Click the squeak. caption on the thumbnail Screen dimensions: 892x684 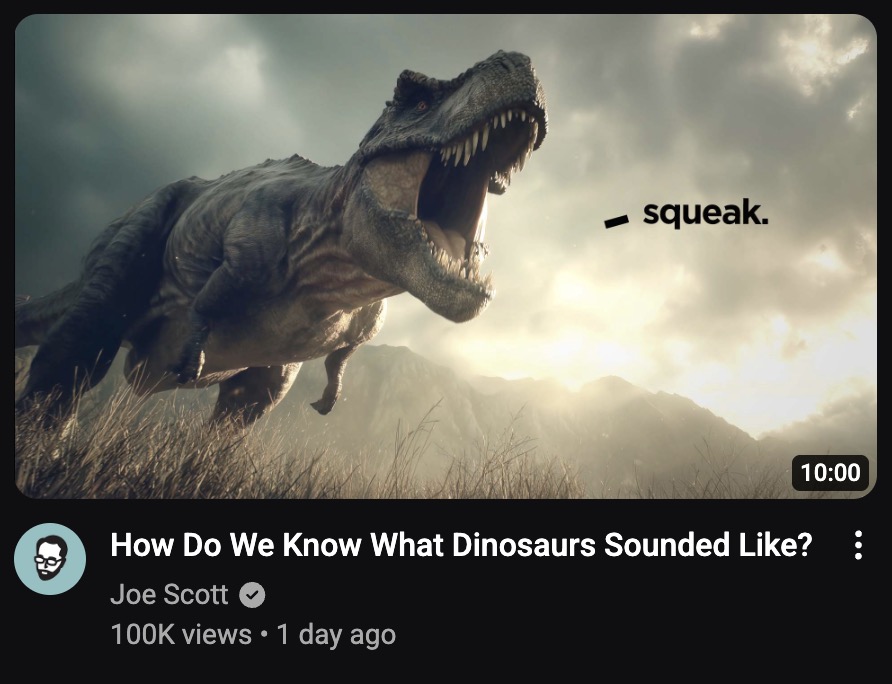[705, 213]
